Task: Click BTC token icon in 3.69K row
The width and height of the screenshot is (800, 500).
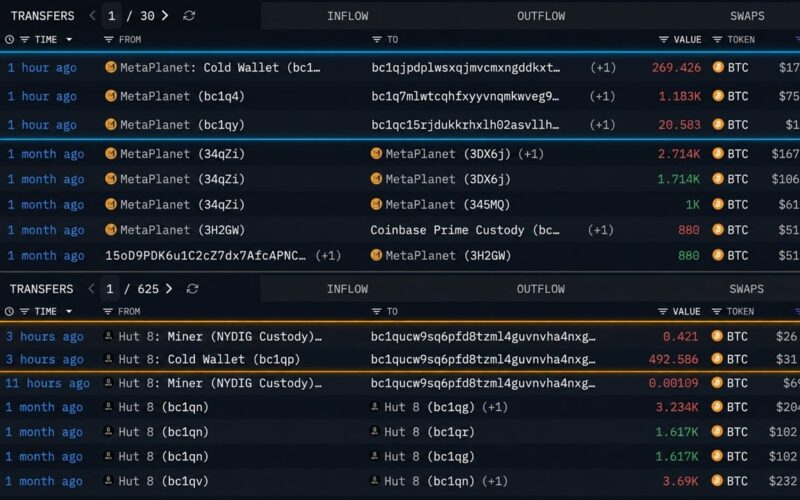Action: pyautogui.click(x=717, y=481)
